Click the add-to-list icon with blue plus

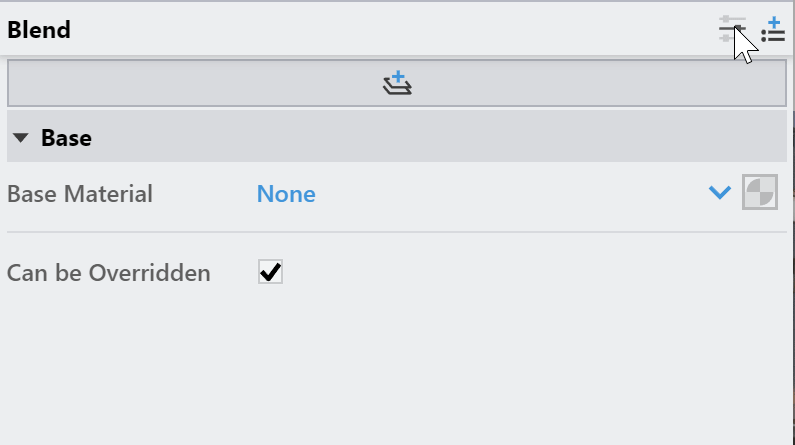pyautogui.click(x=773, y=29)
